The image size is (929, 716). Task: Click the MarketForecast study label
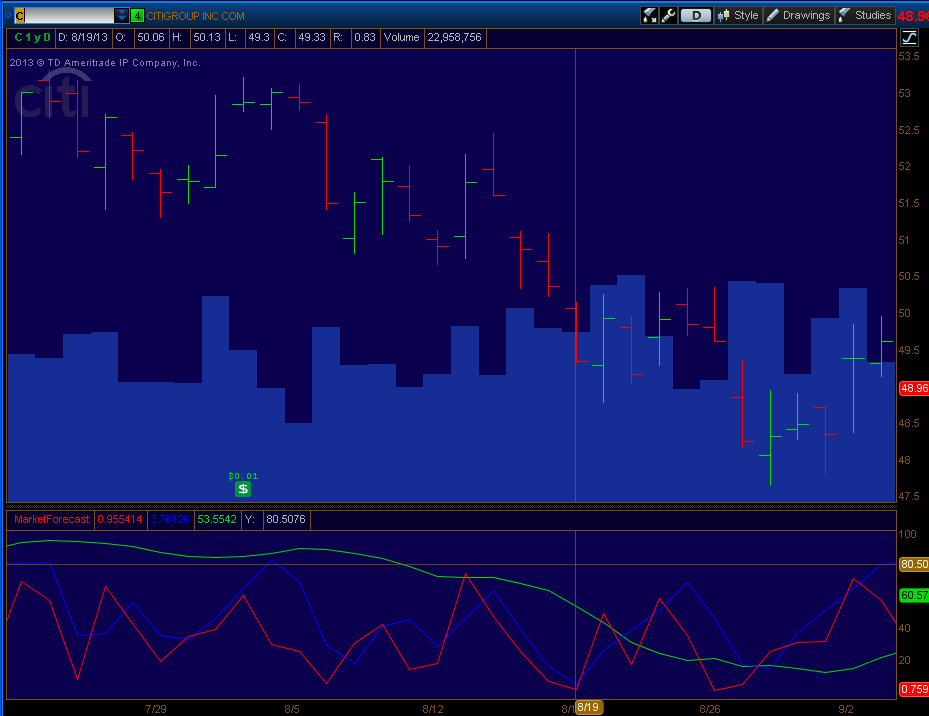coord(52,519)
